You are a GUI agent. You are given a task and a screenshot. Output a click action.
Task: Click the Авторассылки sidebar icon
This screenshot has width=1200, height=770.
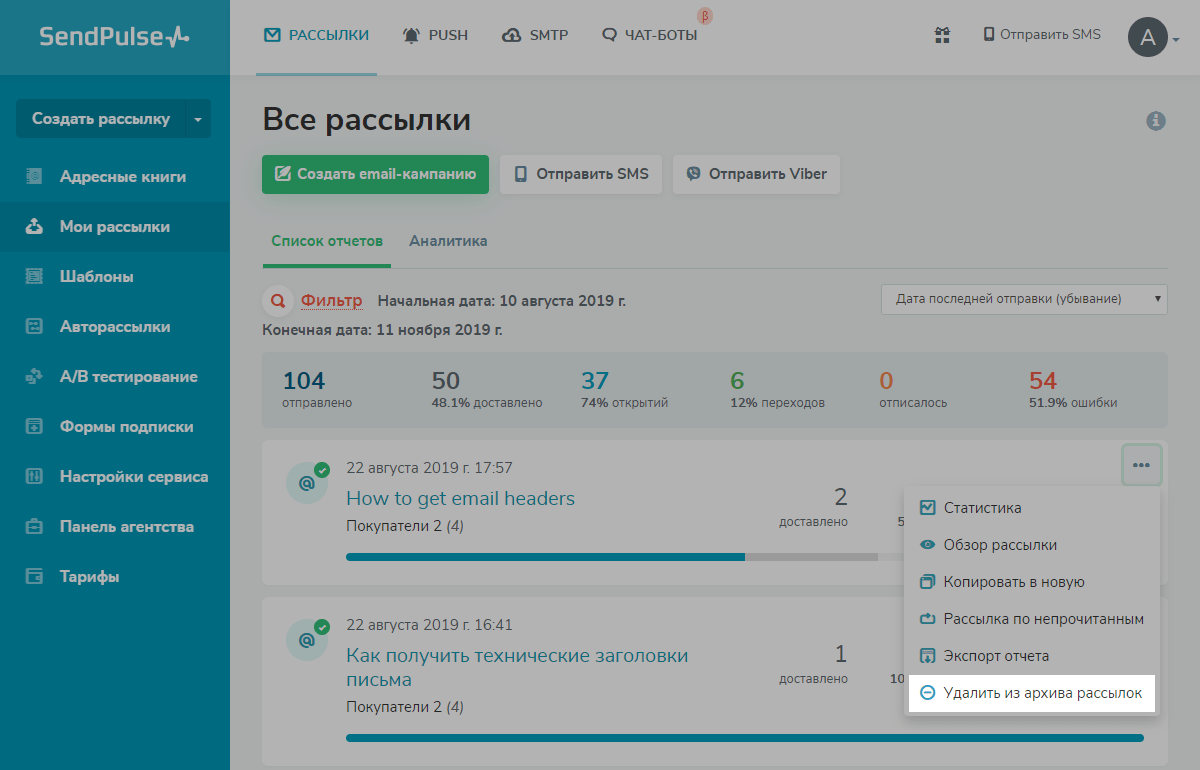34,327
